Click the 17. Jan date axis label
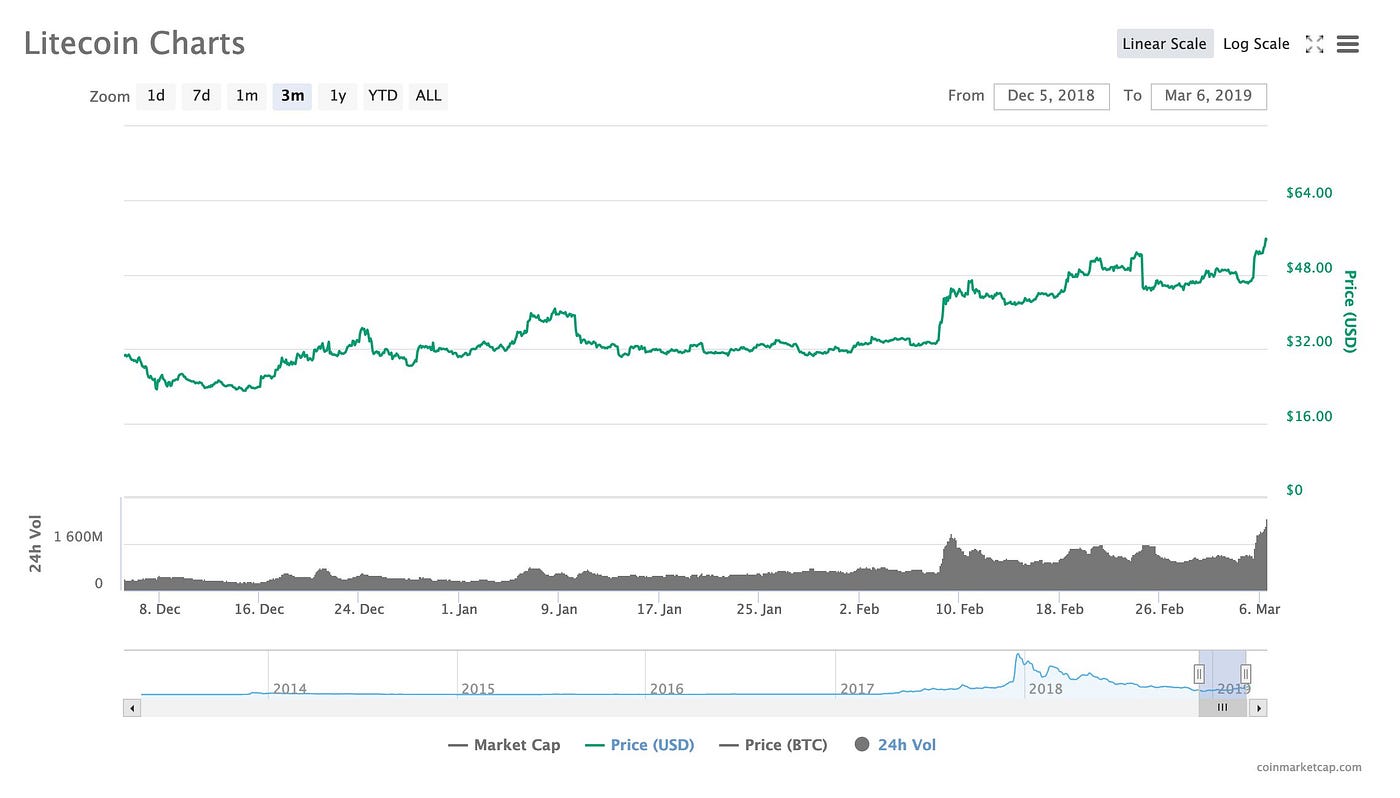This screenshot has height=798, width=1400. pos(660,609)
